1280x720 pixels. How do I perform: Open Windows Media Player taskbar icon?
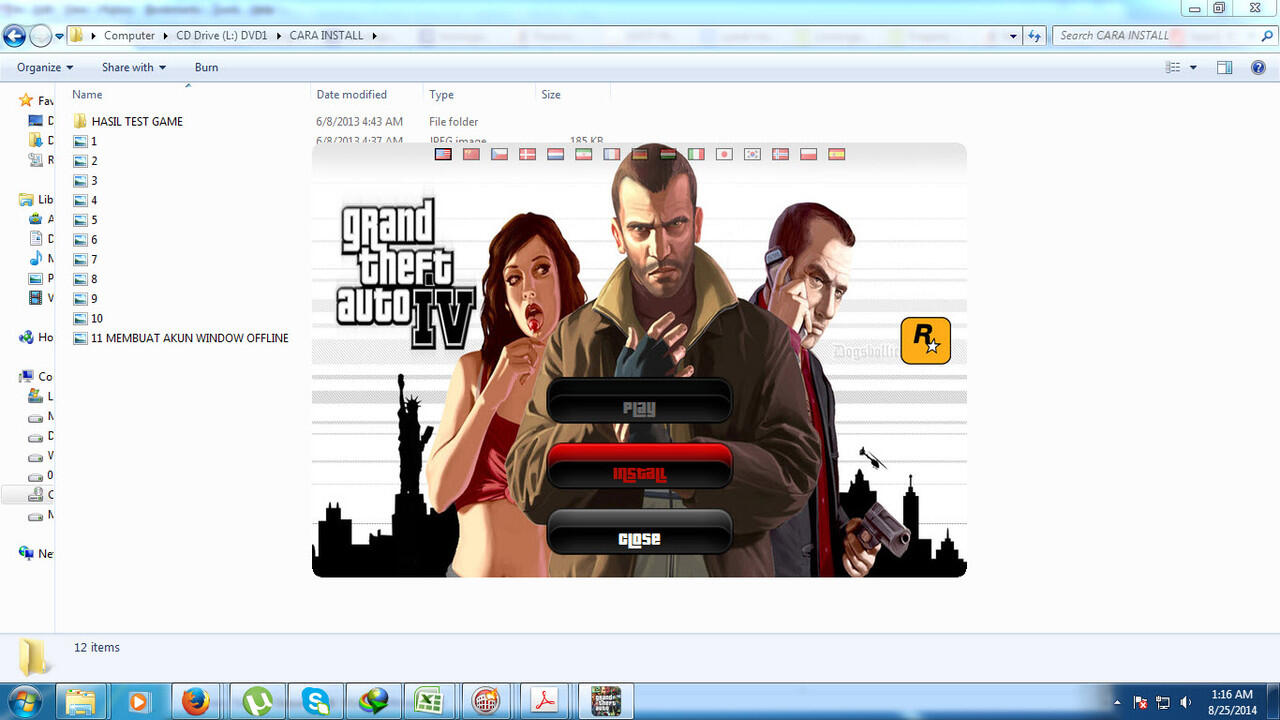138,701
